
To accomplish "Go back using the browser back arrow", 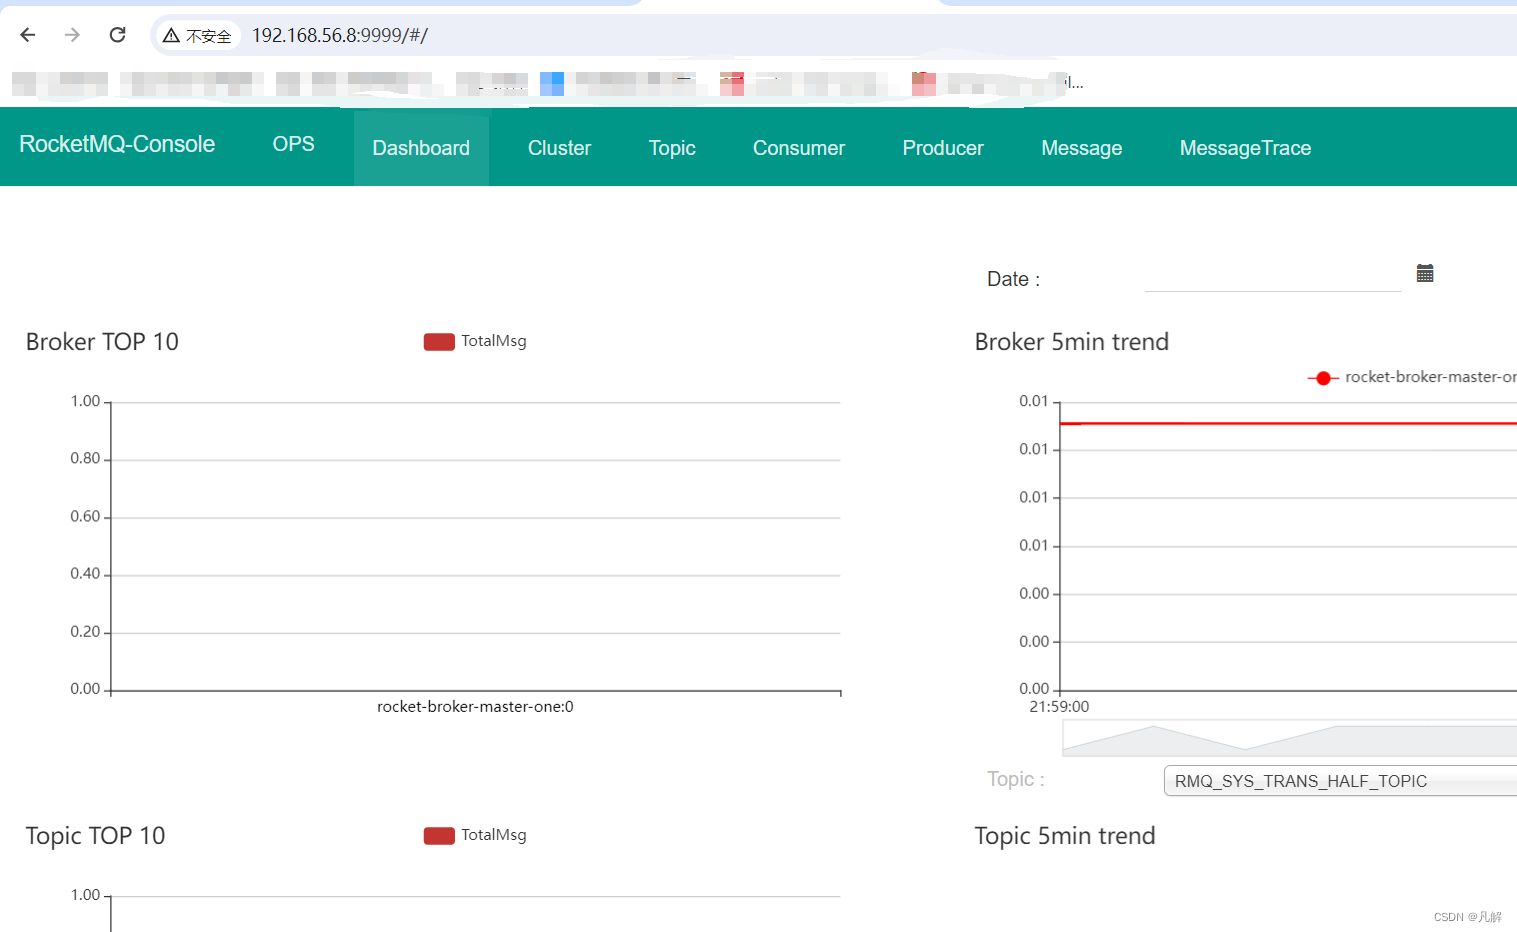I will (x=28, y=35).
